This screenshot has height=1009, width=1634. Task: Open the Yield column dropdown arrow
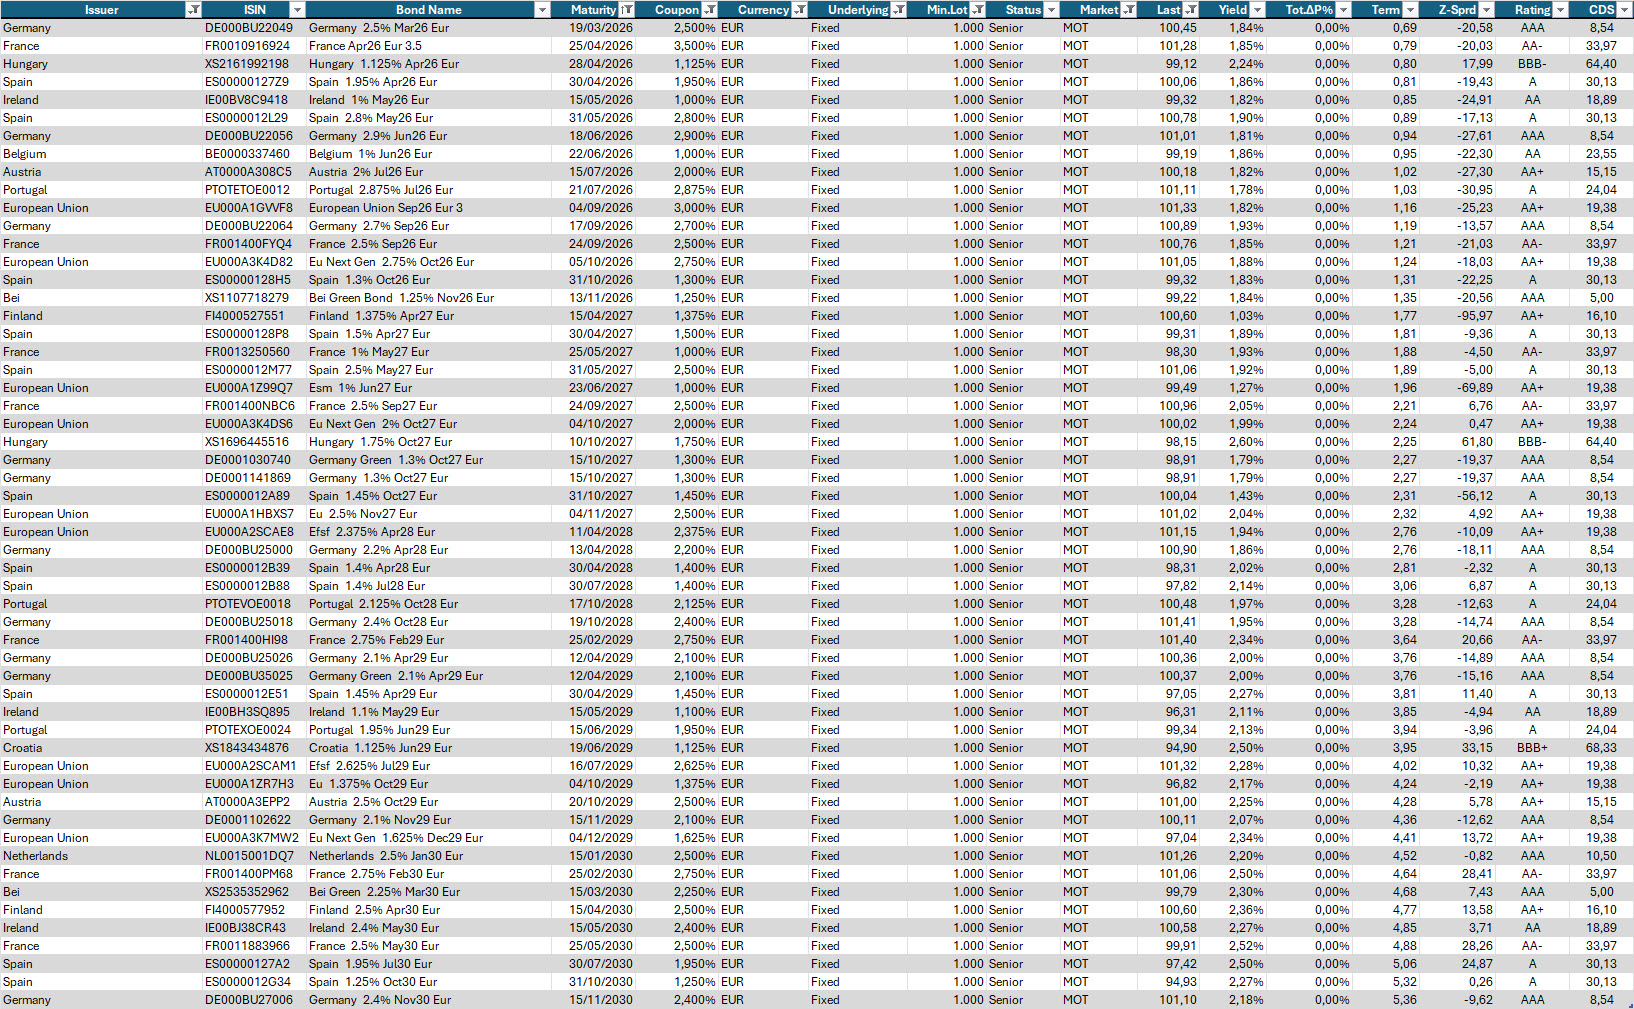pos(1258,10)
